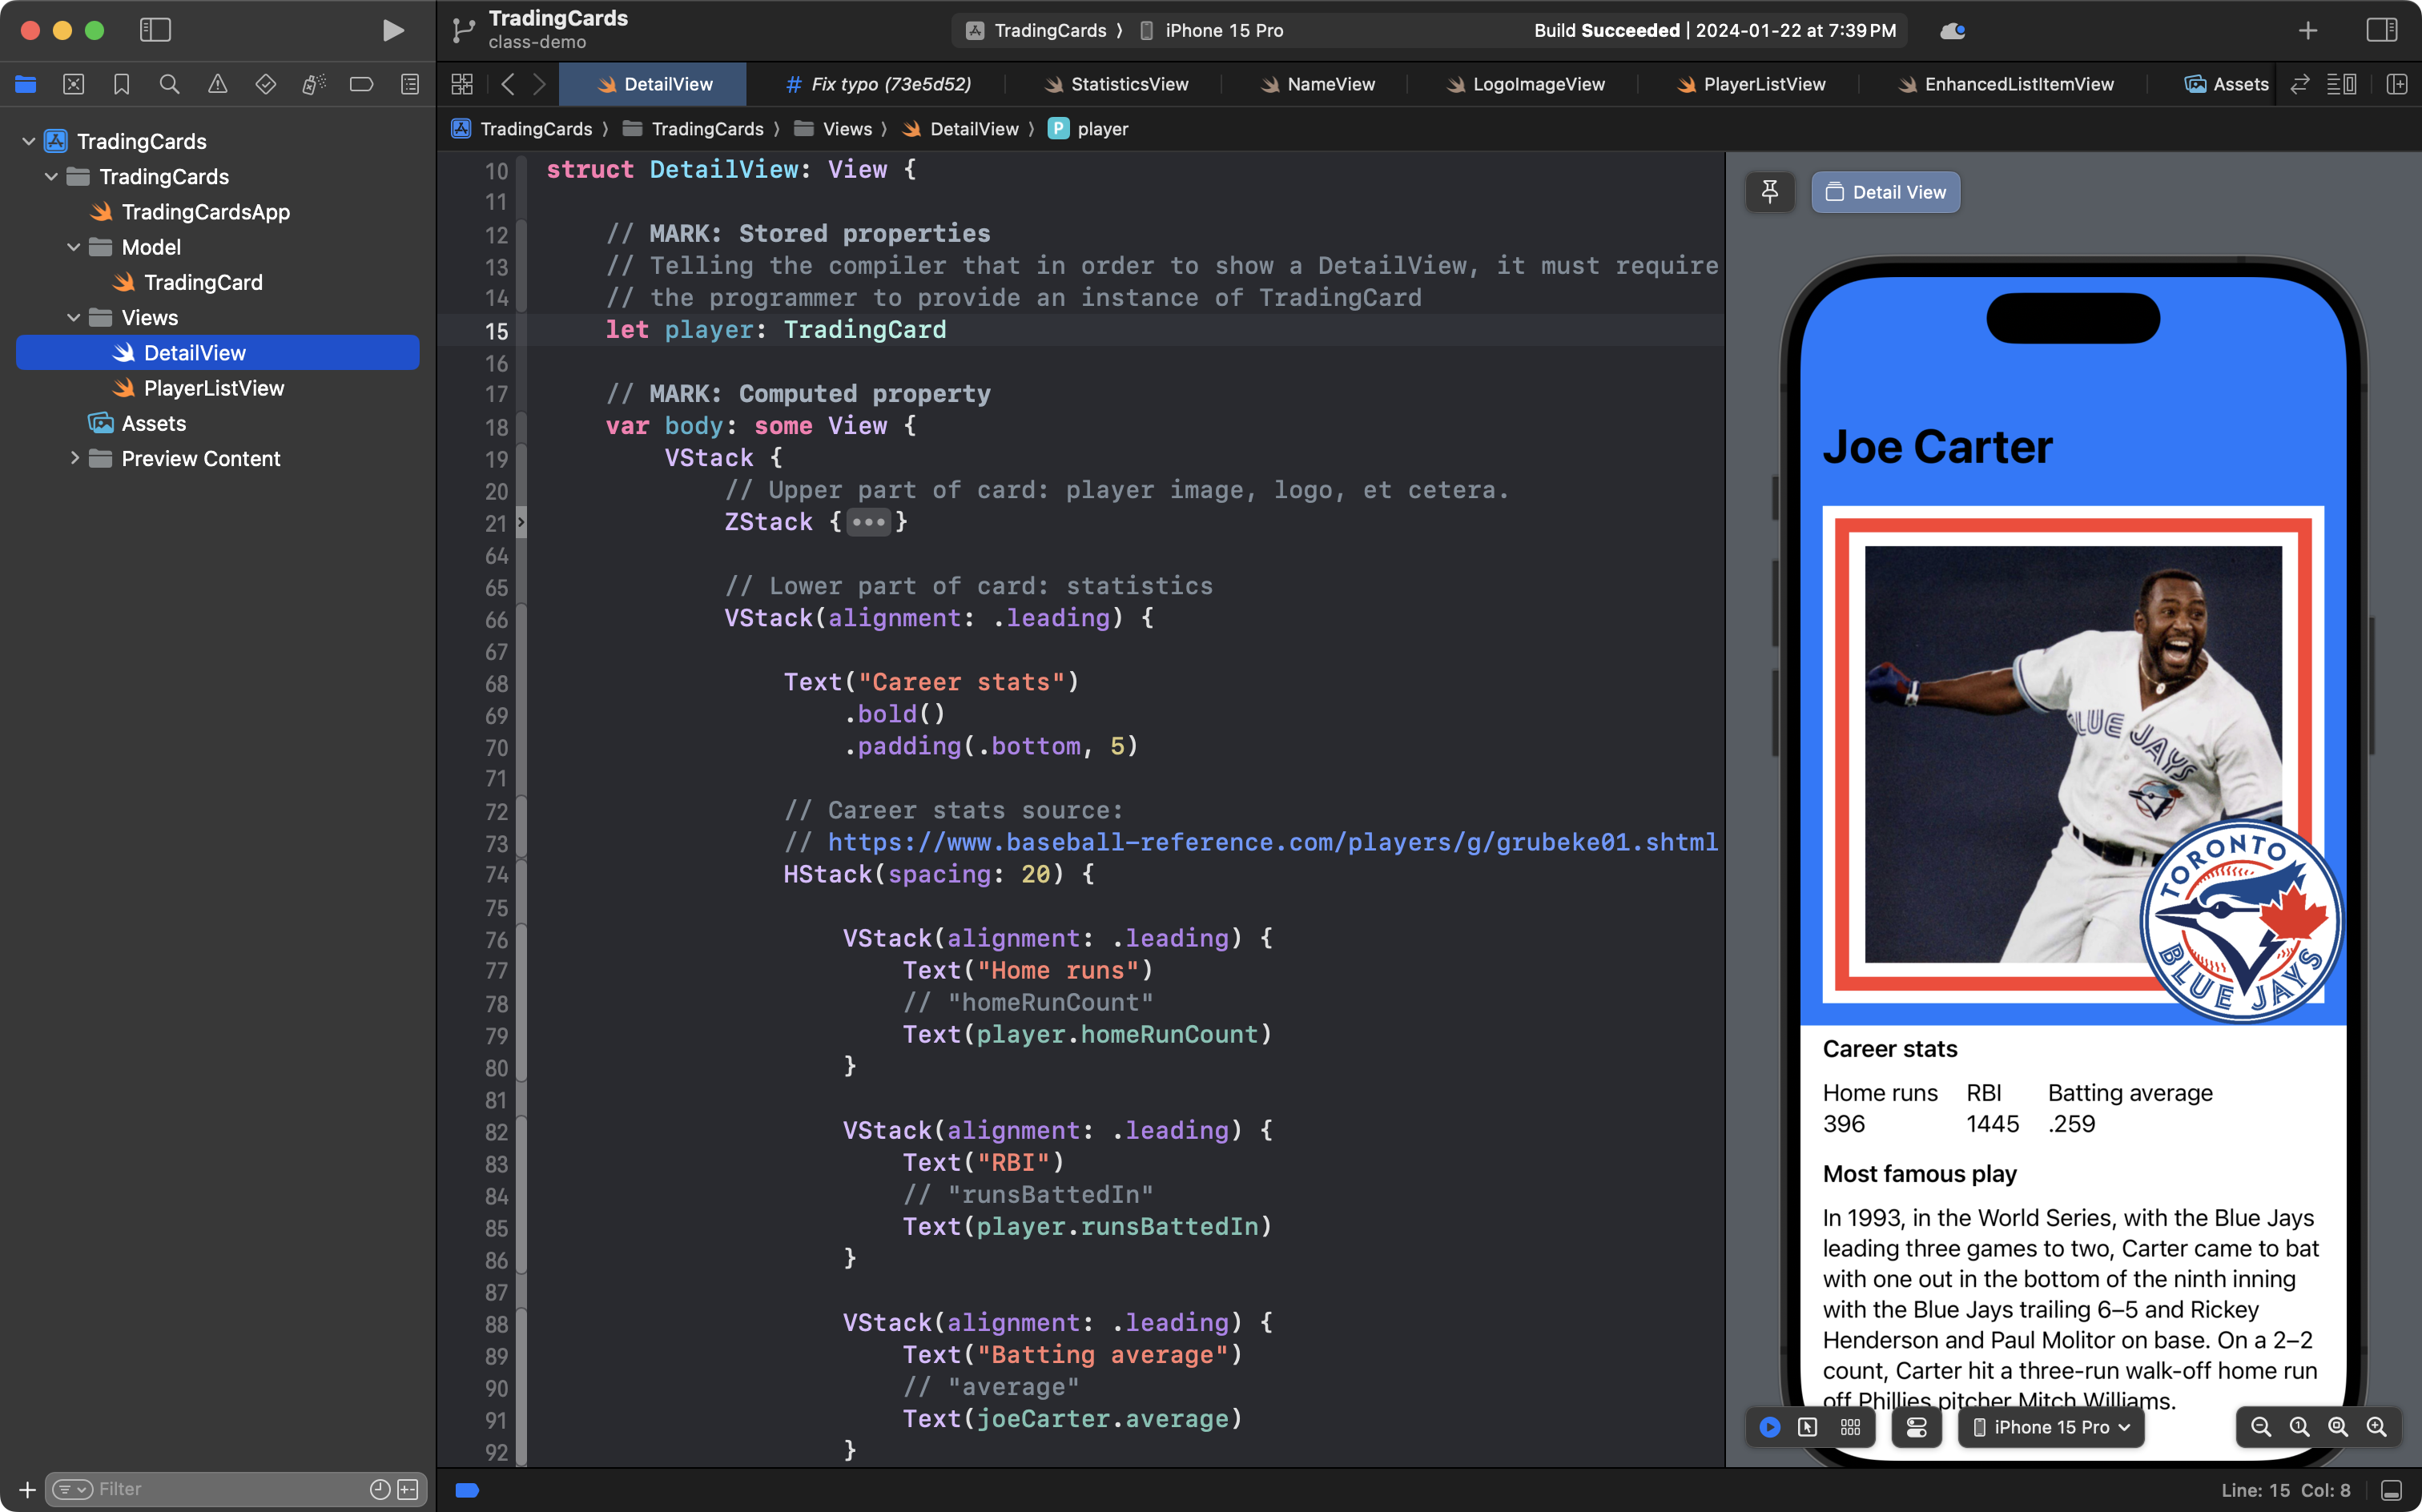The width and height of the screenshot is (2422, 1512).
Task: Toggle the preview pin
Action: pos(1769,191)
